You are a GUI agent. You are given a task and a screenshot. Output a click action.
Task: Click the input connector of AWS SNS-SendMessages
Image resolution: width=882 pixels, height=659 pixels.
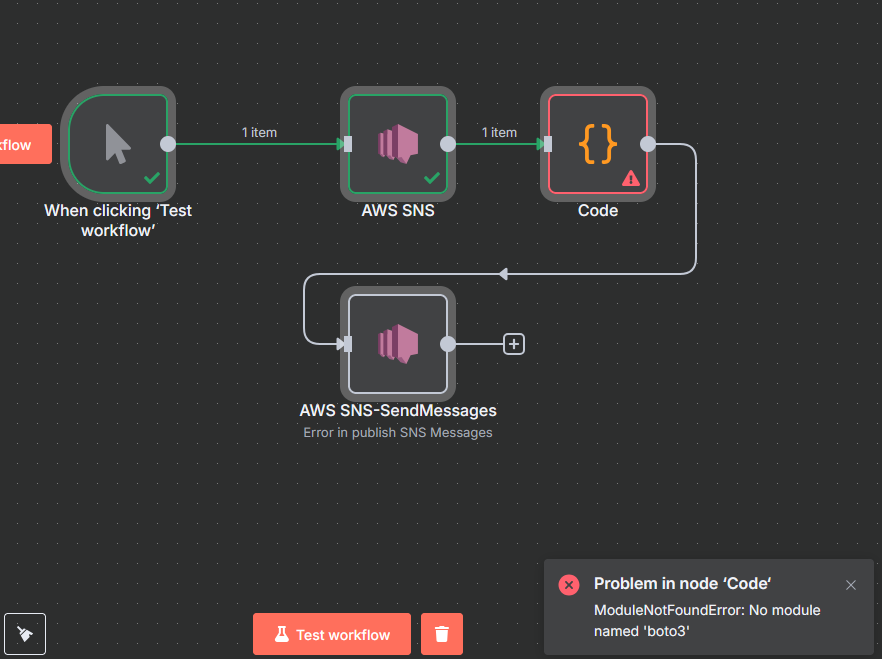point(348,344)
